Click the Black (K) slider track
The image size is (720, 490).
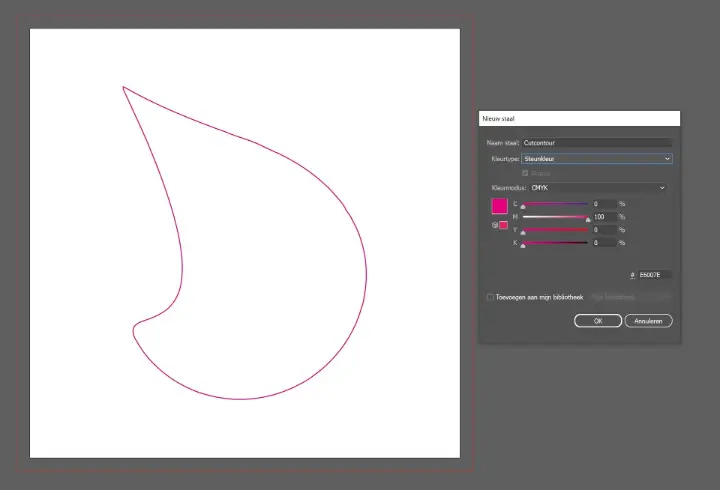[555, 242]
